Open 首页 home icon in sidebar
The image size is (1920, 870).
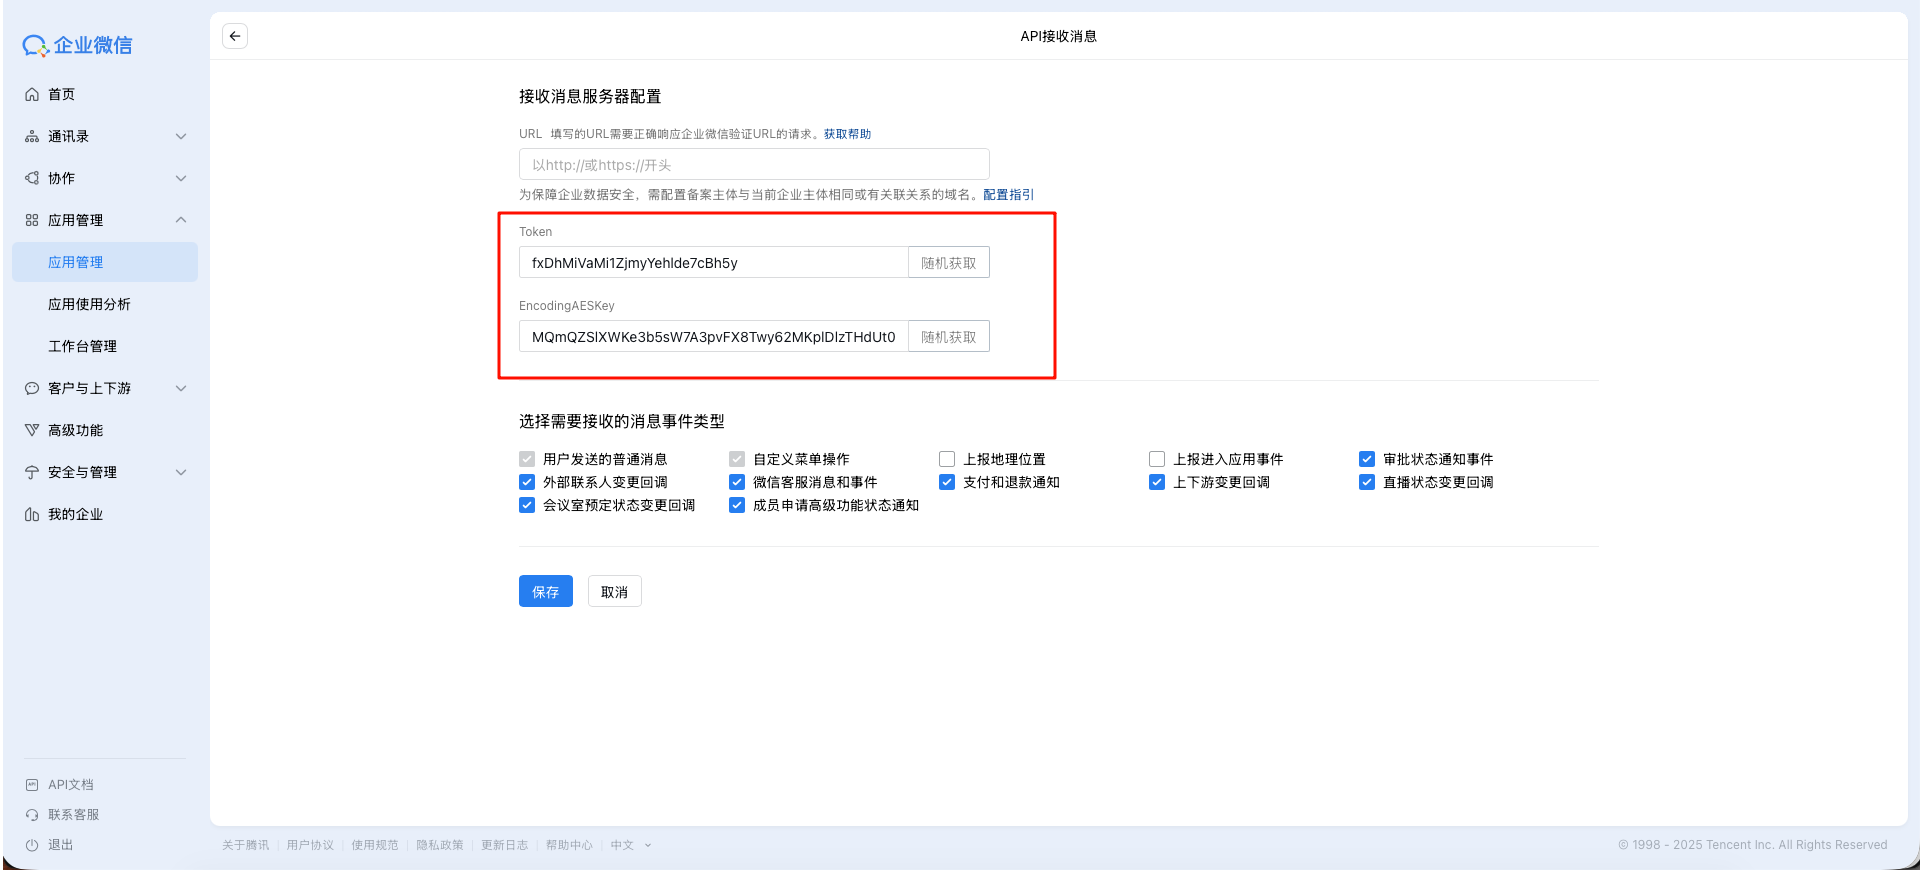click(x=32, y=94)
